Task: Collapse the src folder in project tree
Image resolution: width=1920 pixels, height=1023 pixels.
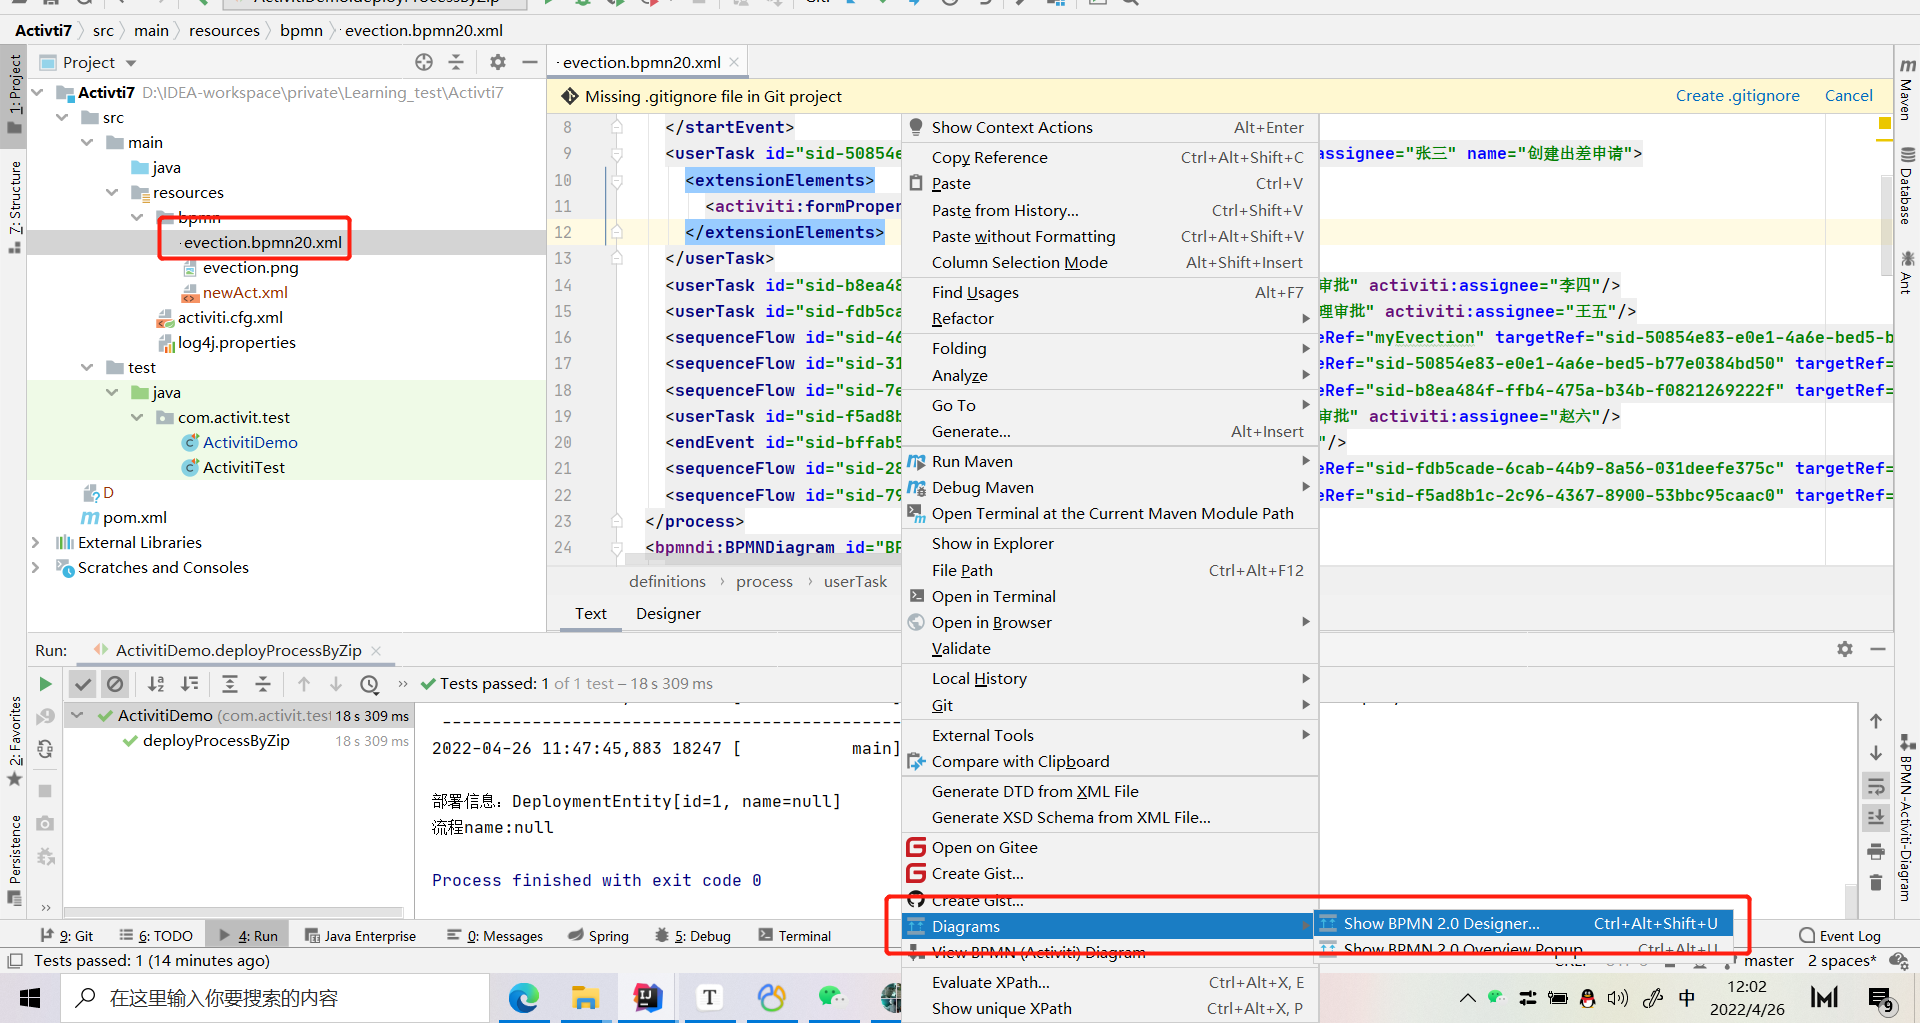Action: pos(62,118)
